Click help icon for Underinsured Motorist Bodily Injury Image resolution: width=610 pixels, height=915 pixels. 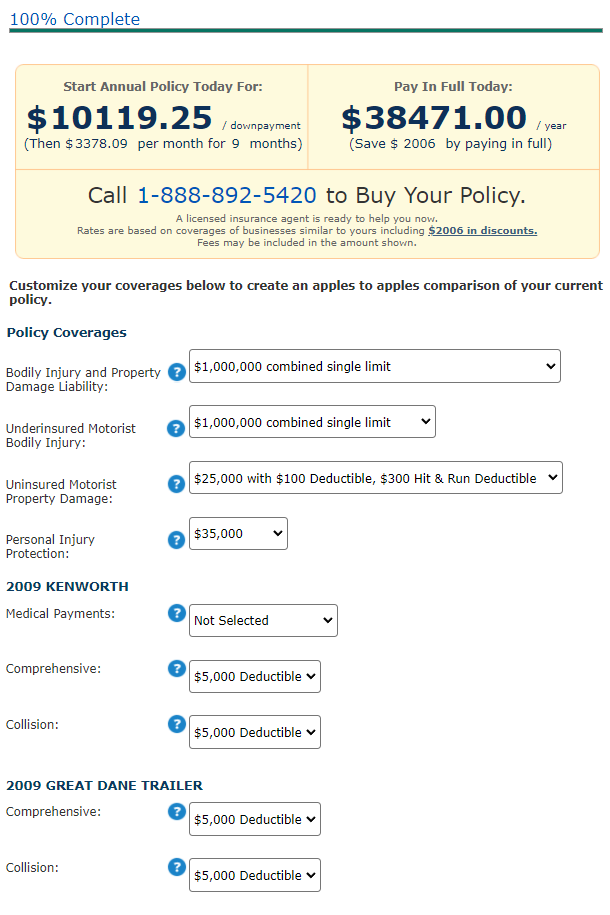(176, 428)
